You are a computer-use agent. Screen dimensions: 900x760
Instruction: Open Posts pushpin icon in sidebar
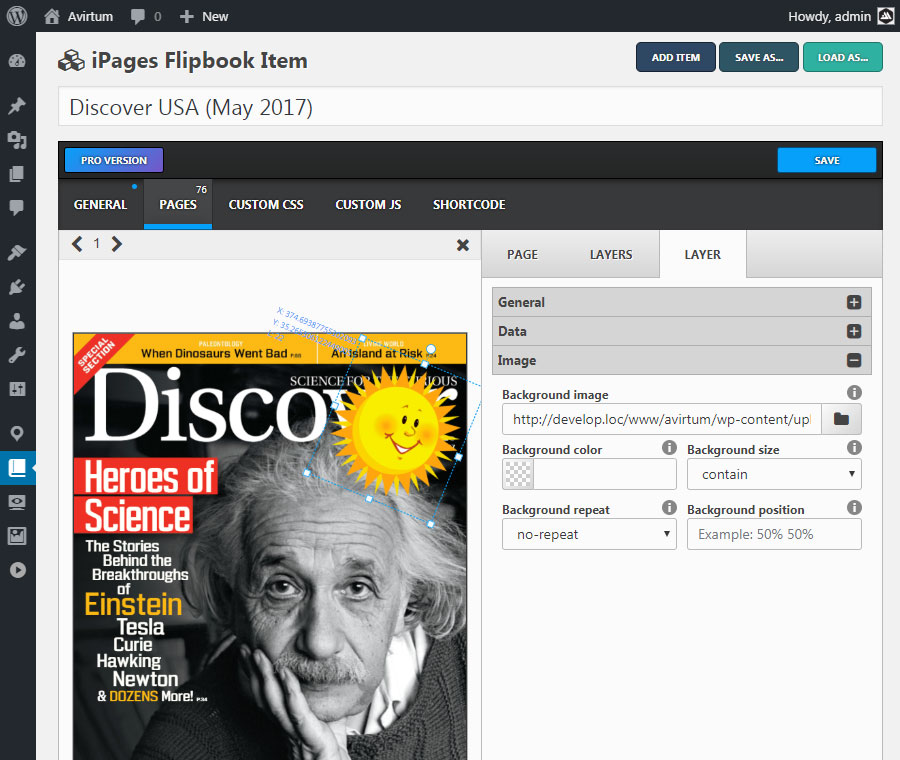coord(17,106)
